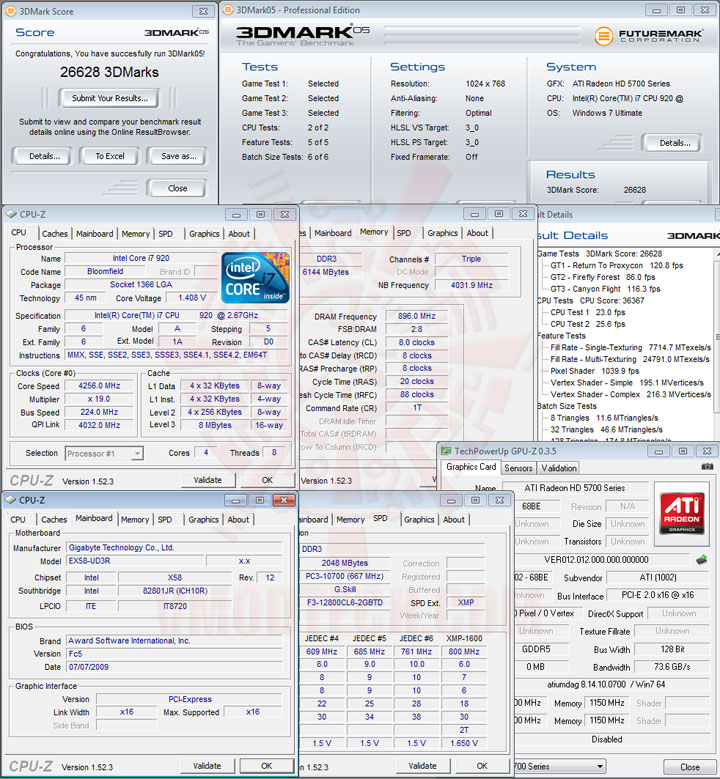Click the Bus Speed 224.0 MHz value
The height and width of the screenshot is (779, 720).
[x=99, y=412]
